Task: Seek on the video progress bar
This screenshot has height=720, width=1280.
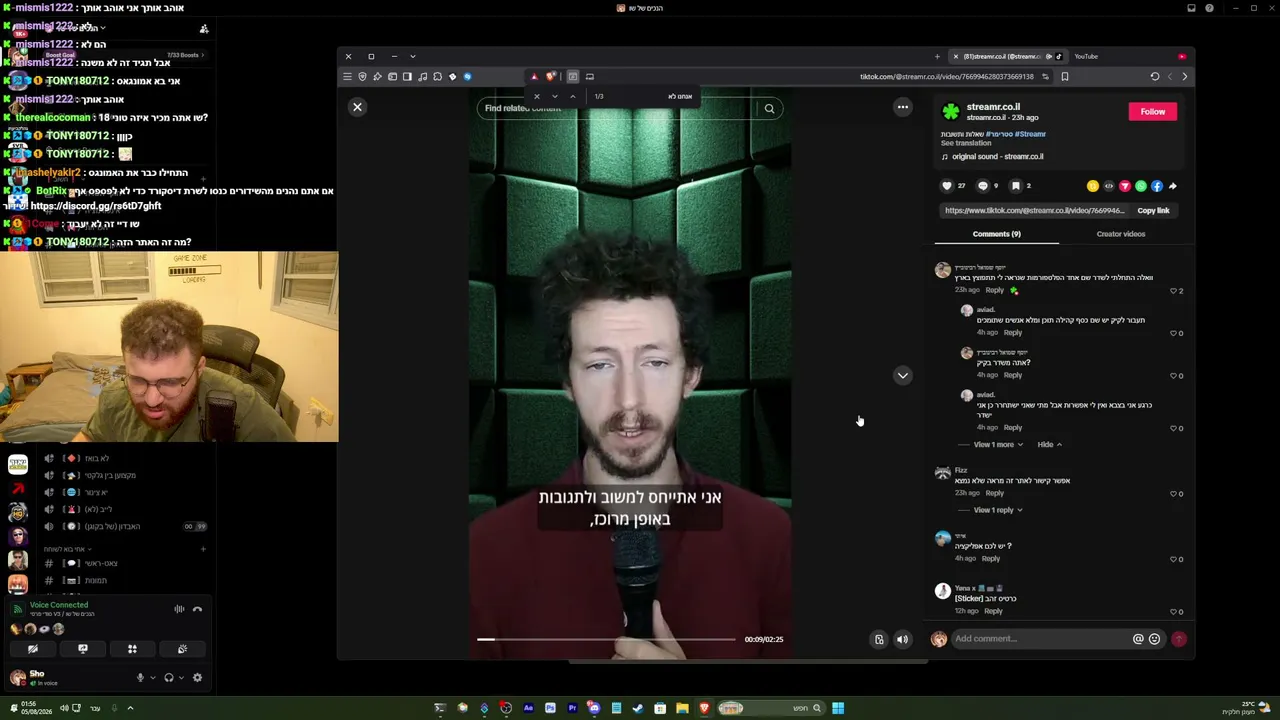Action: click(606, 639)
